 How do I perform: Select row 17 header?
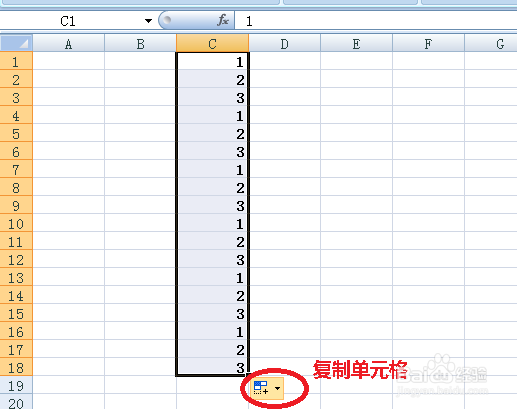click(x=16, y=349)
